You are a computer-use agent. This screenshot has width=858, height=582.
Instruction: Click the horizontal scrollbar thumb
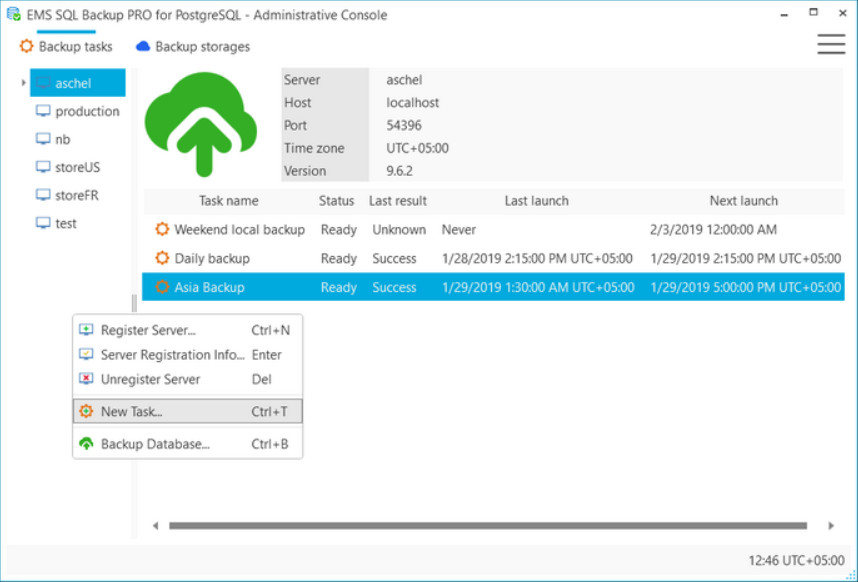click(x=488, y=526)
